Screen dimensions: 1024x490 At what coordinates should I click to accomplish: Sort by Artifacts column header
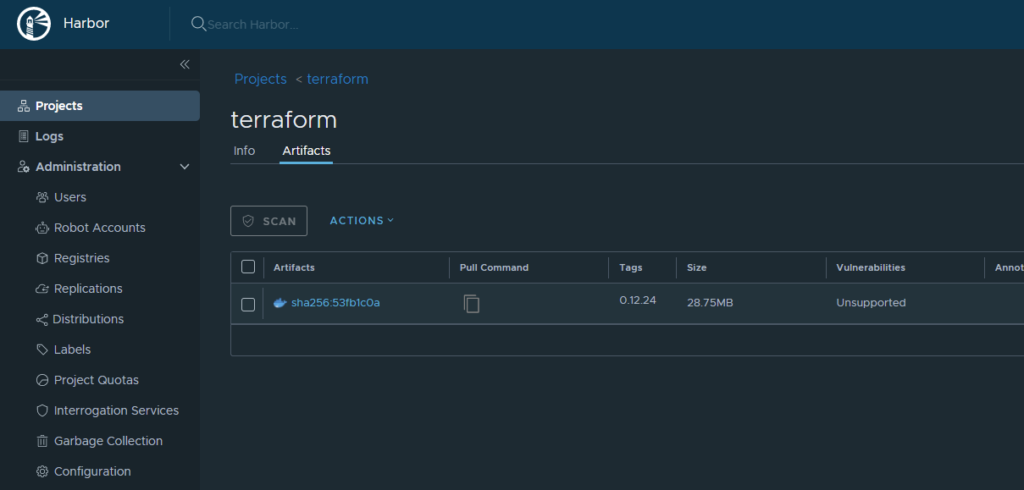point(294,268)
